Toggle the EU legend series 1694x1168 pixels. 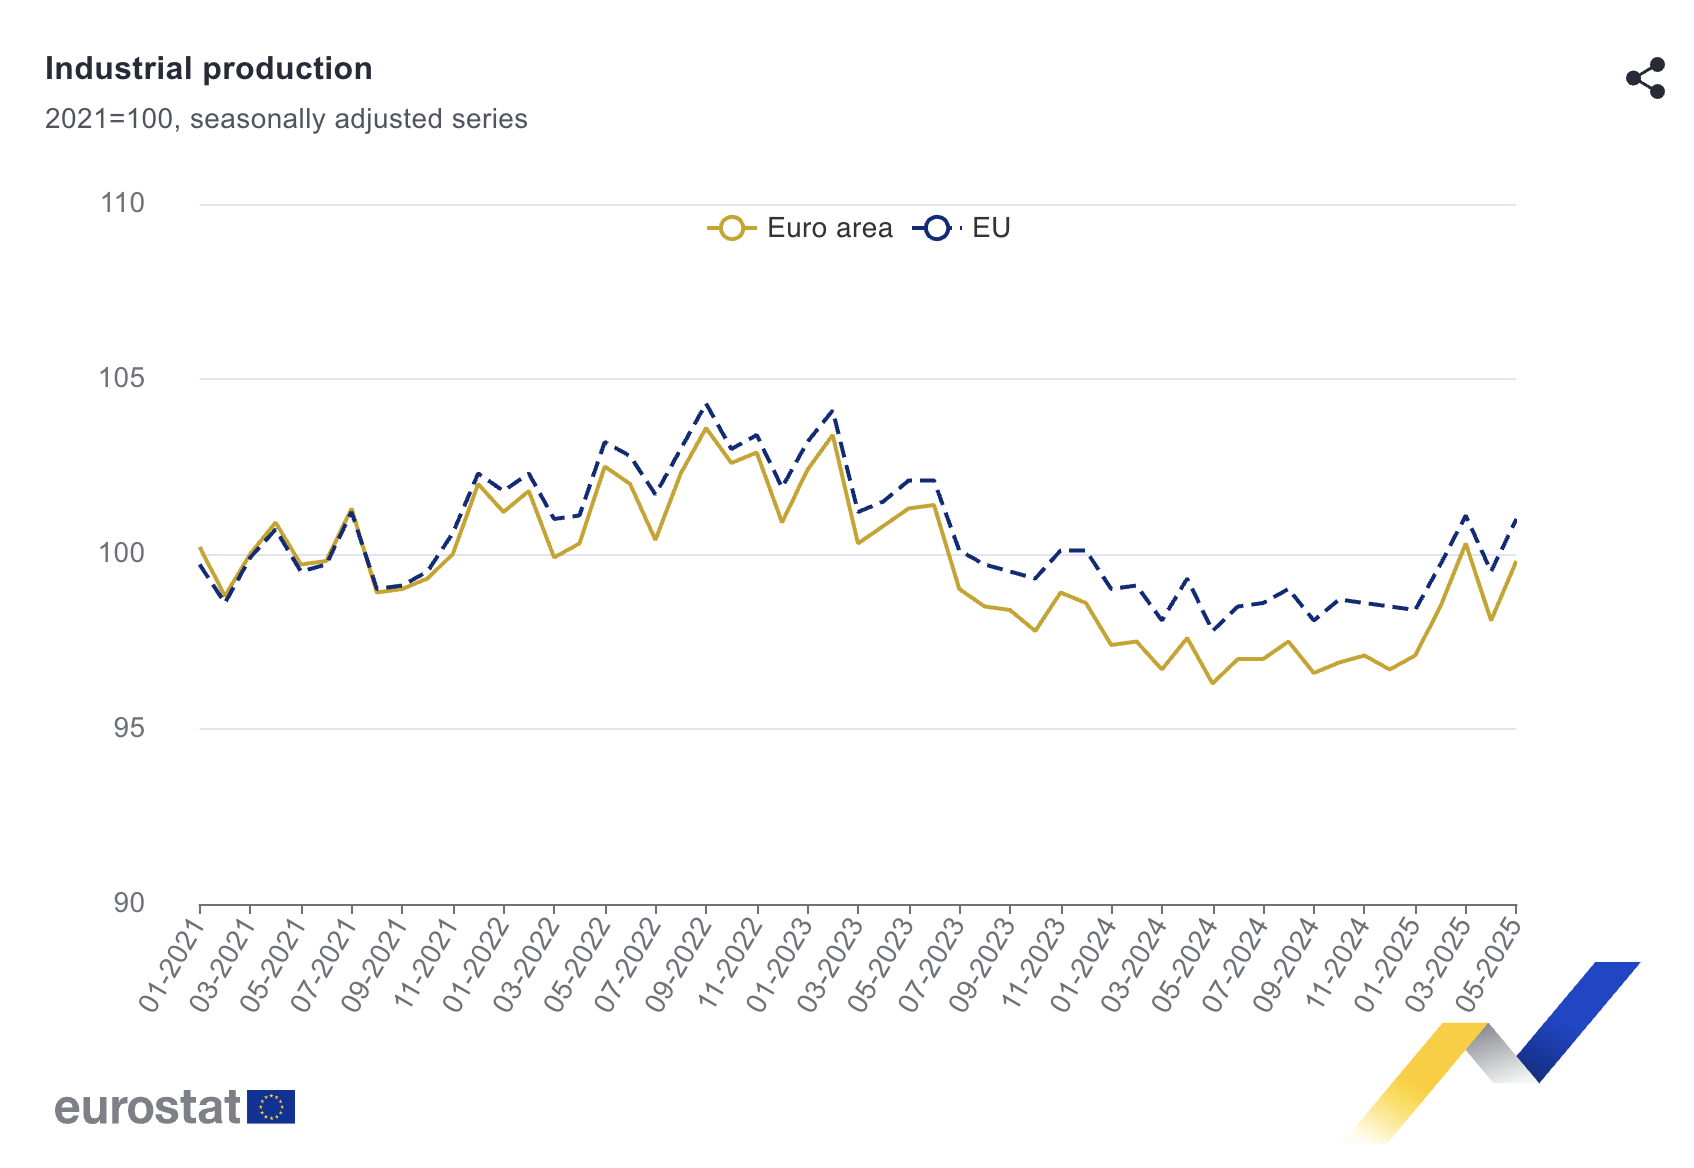point(990,228)
